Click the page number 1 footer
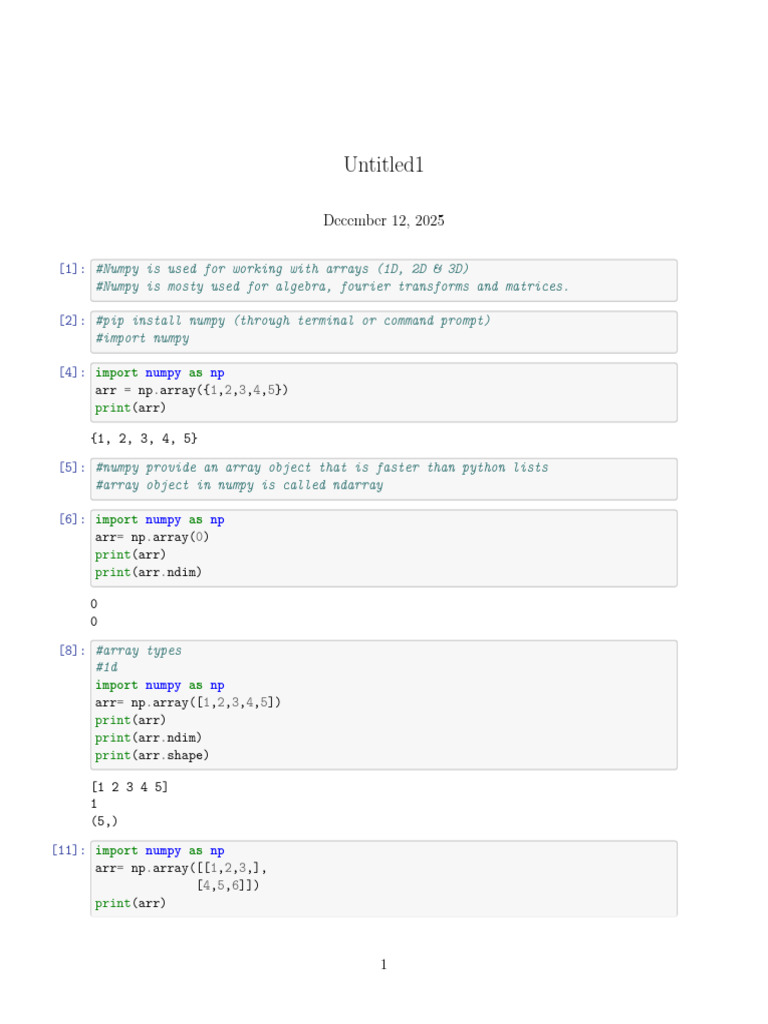 click(383, 965)
